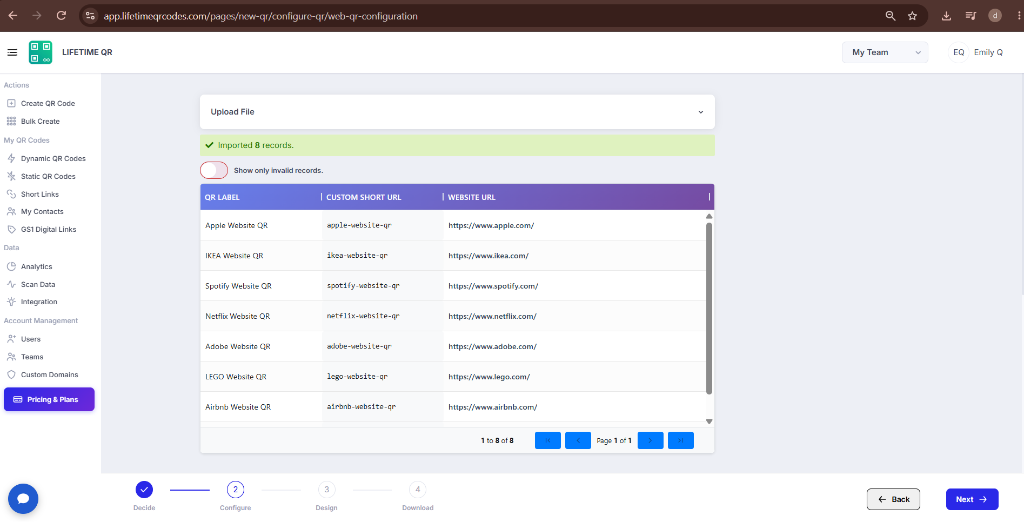Click the netflix-website-qr short URL cell
Viewport: 1024px width, 522px height.
coord(383,316)
